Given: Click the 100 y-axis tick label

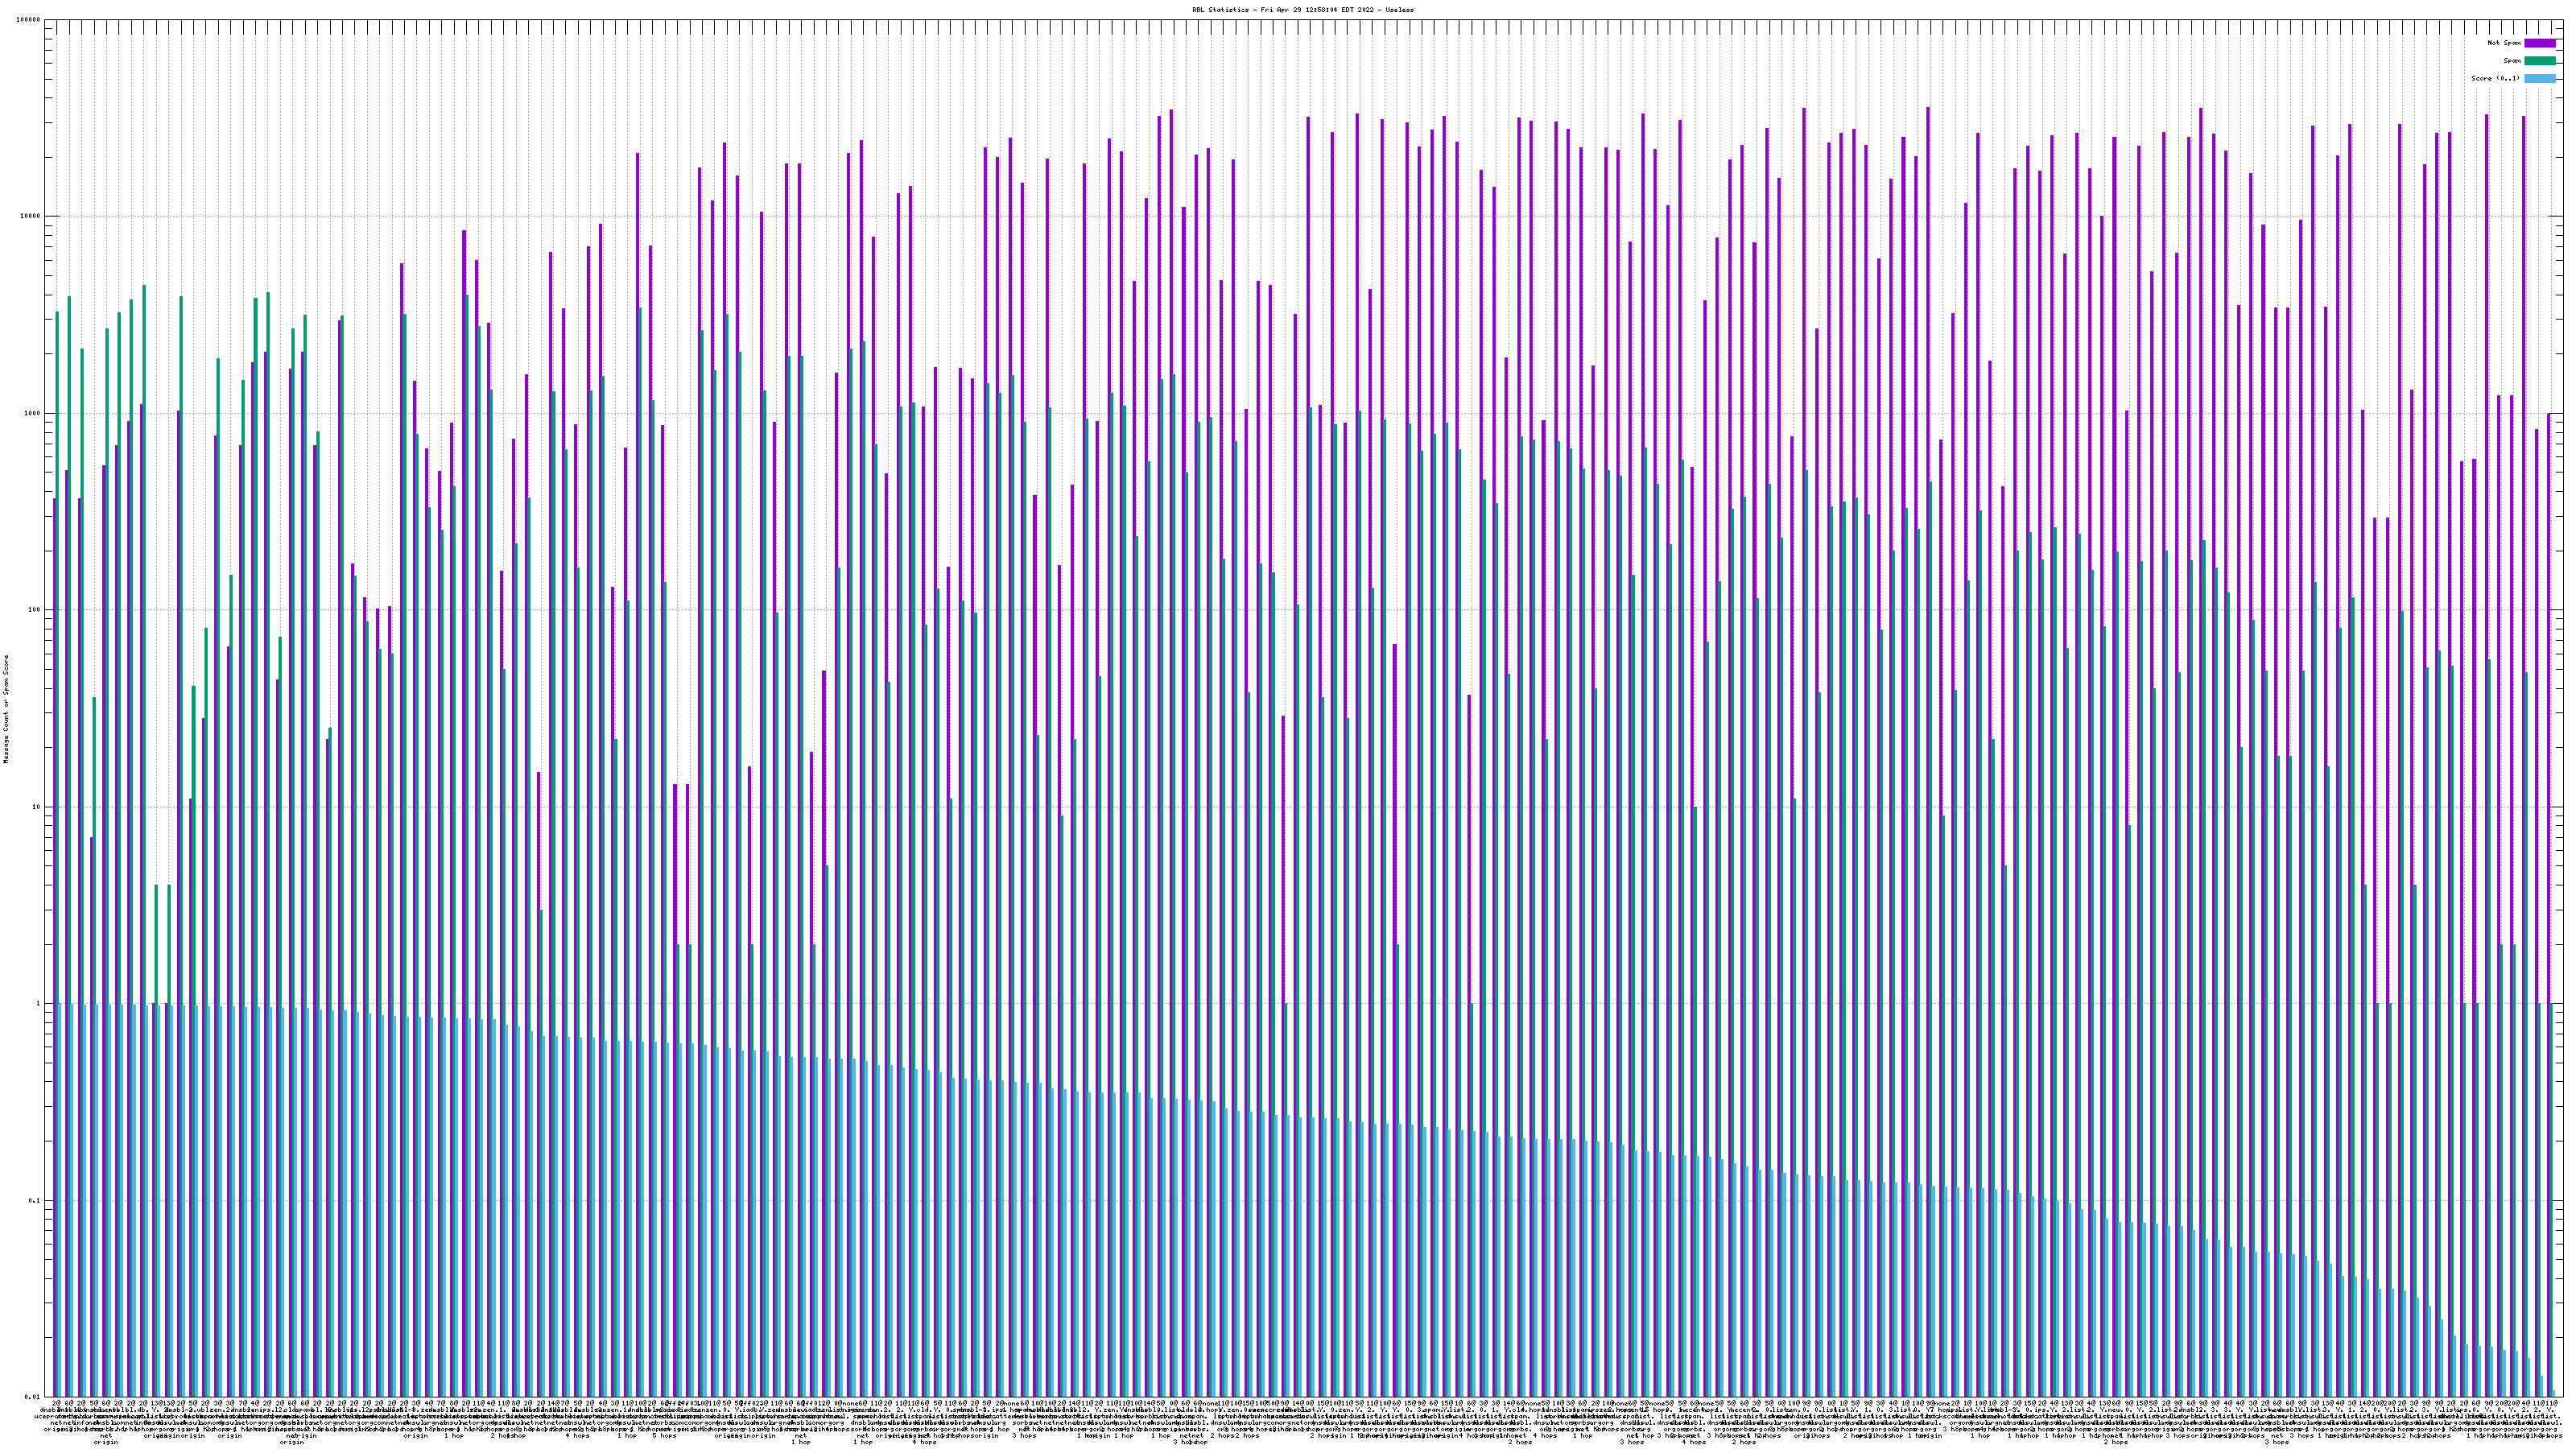Looking at the screenshot, I should (x=35, y=610).
